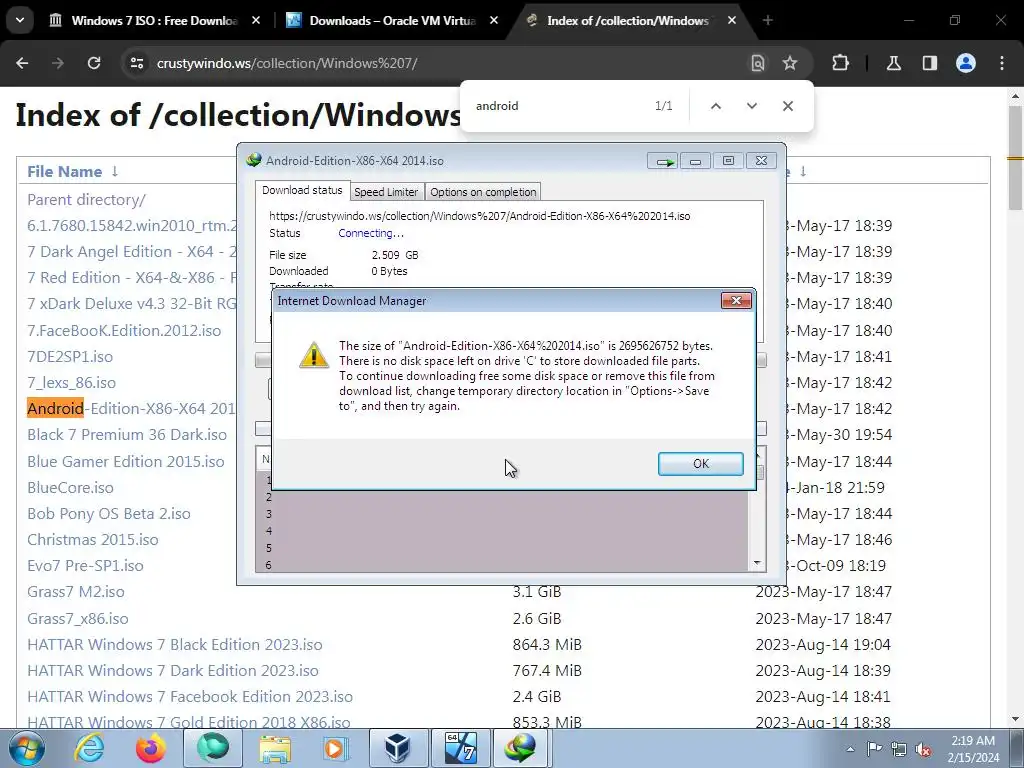Open HATTAR Windows 7 Black Edition 2023.iso
Image resolution: width=1024 pixels, height=768 pixels.
tap(174, 645)
